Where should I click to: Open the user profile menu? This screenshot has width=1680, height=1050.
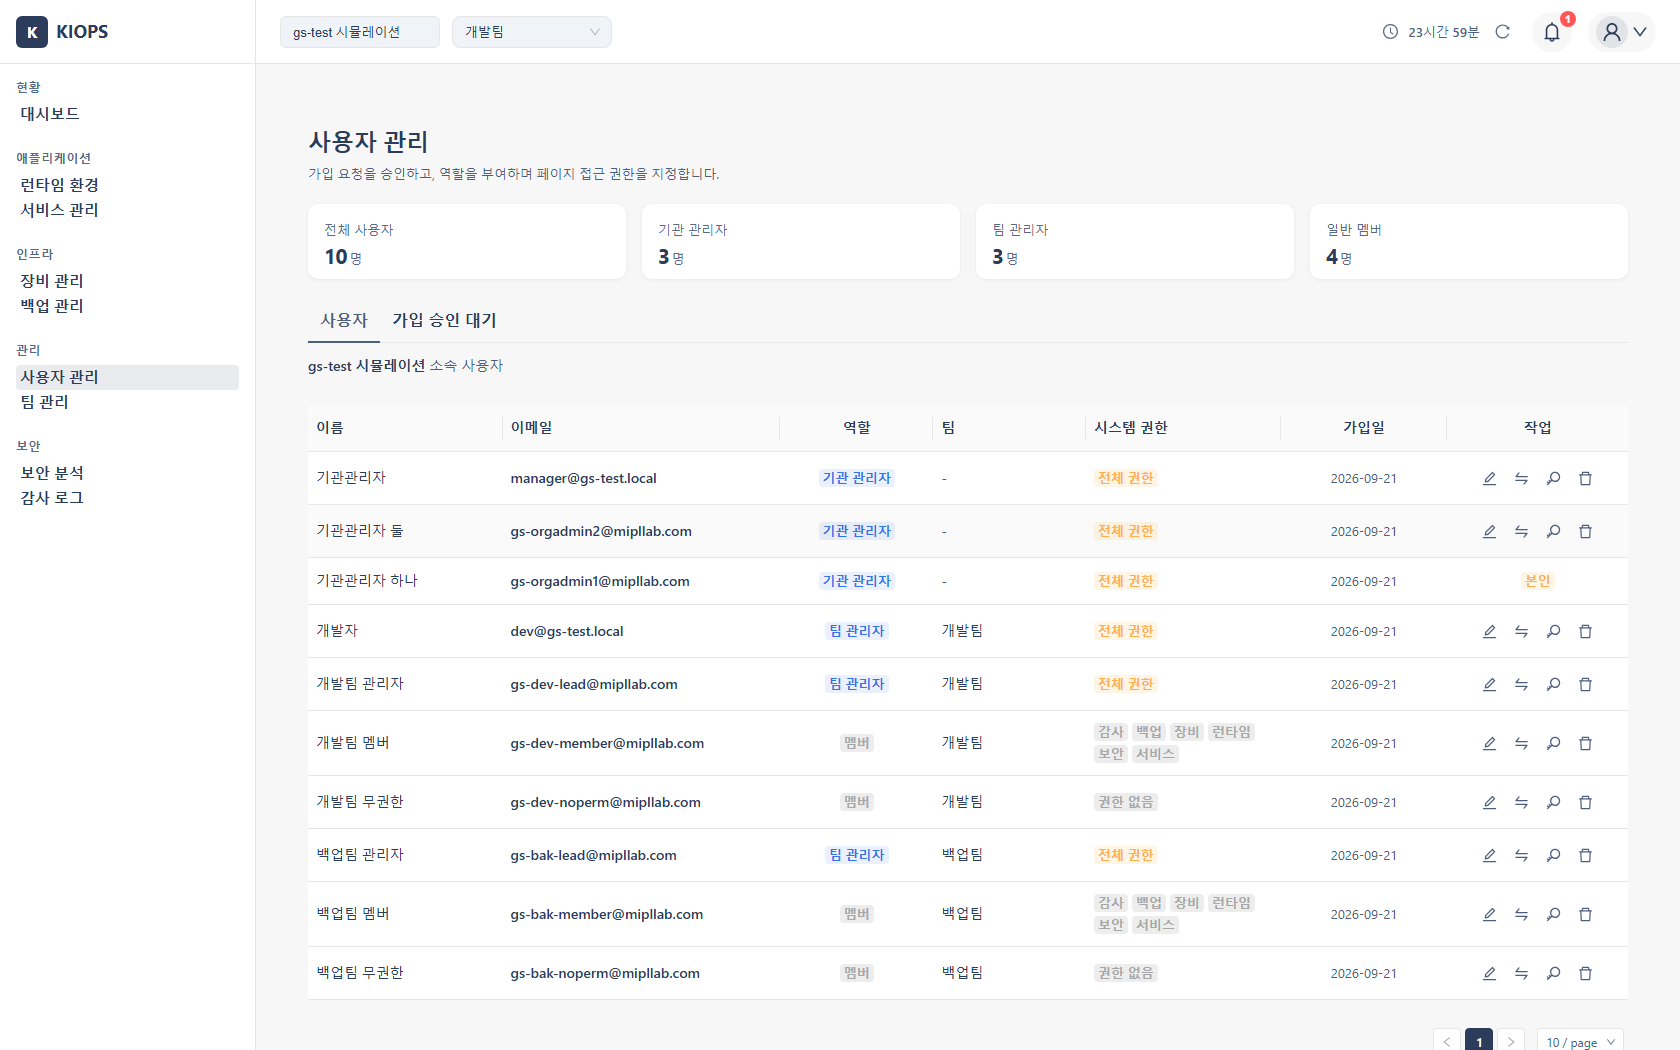(x=1622, y=32)
